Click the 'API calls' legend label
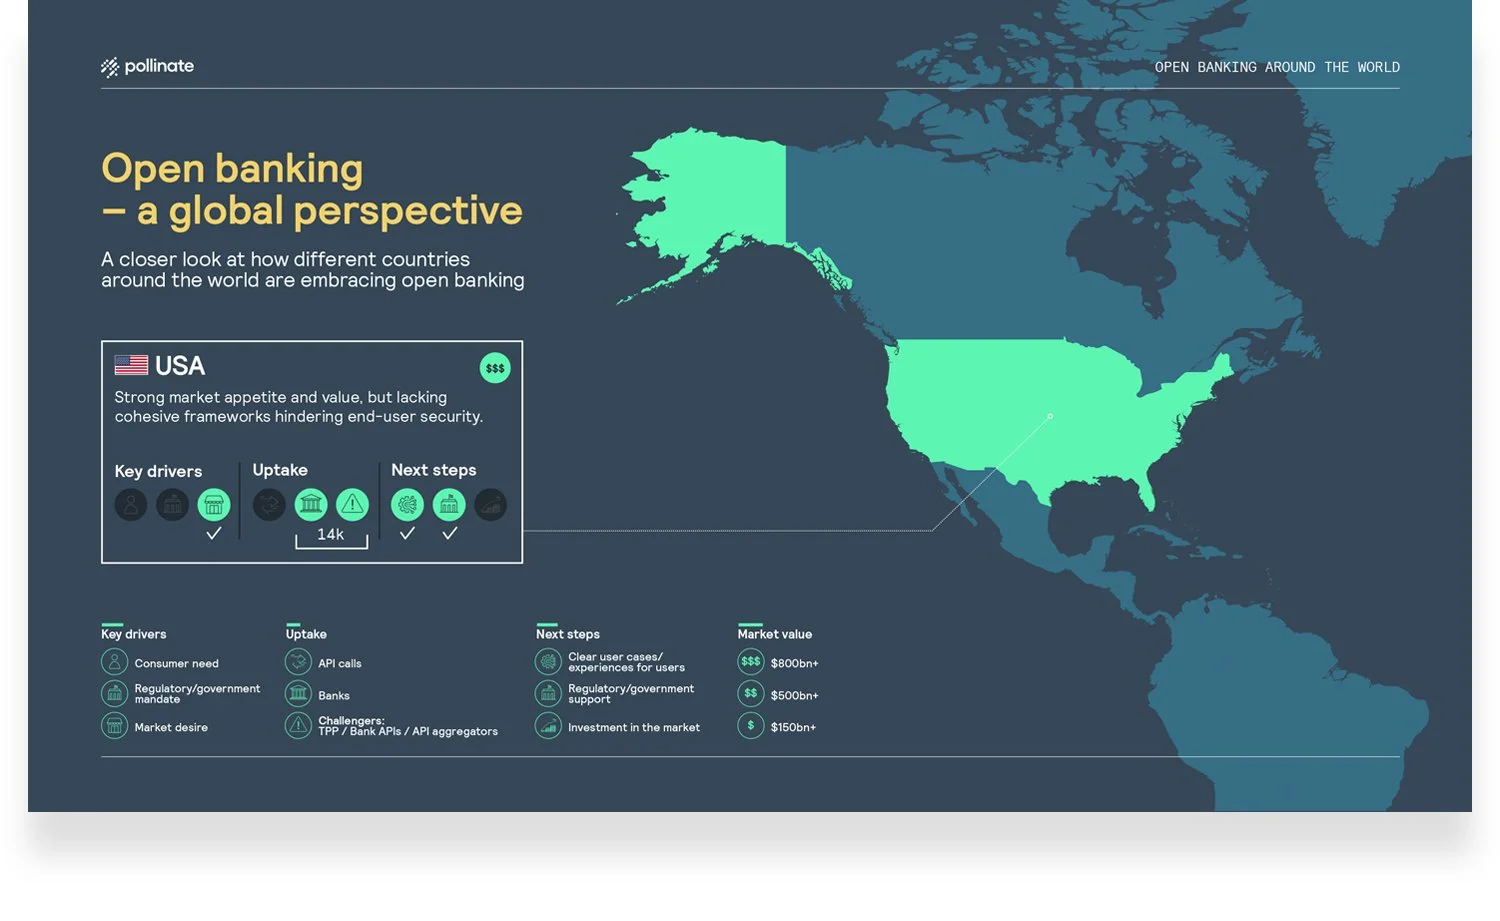The image size is (1500, 921). click(x=340, y=663)
